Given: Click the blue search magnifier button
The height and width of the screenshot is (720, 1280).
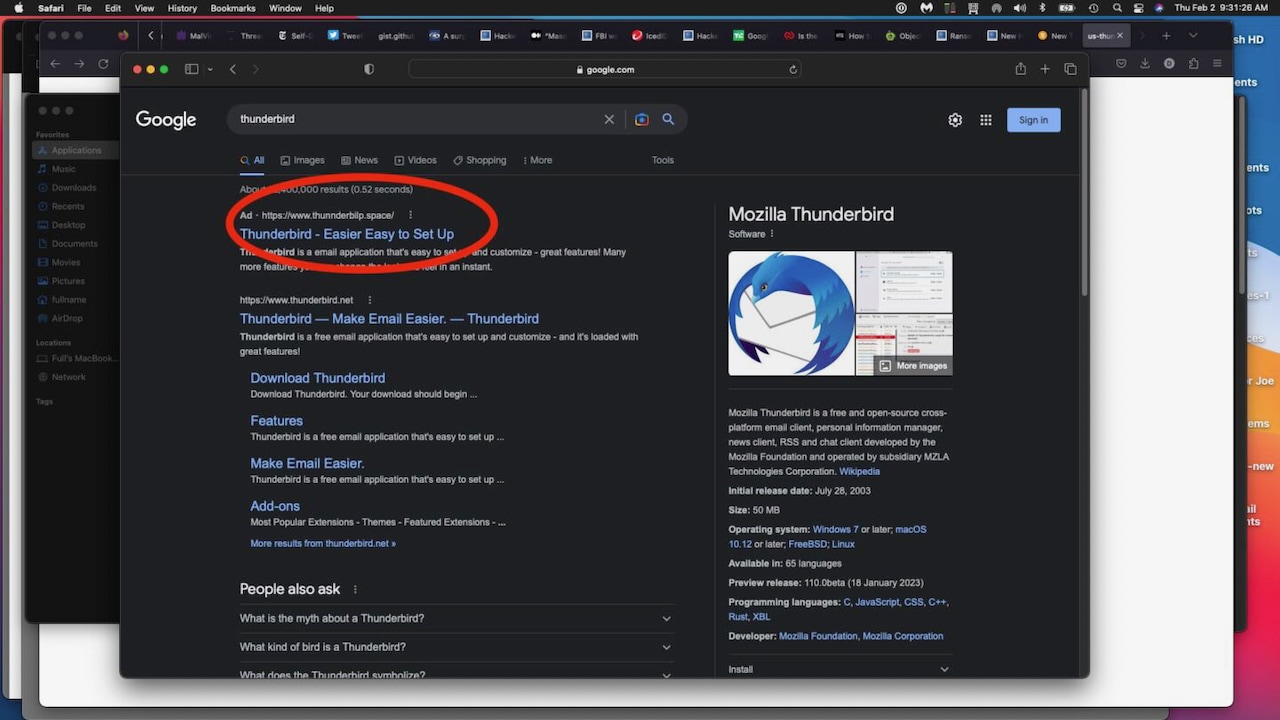Looking at the screenshot, I should 668,119.
